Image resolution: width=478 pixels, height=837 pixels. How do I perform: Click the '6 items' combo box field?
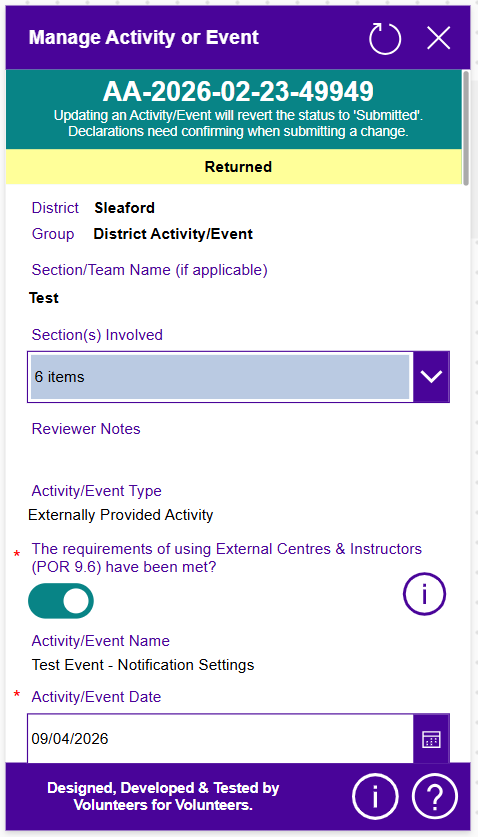(220, 377)
